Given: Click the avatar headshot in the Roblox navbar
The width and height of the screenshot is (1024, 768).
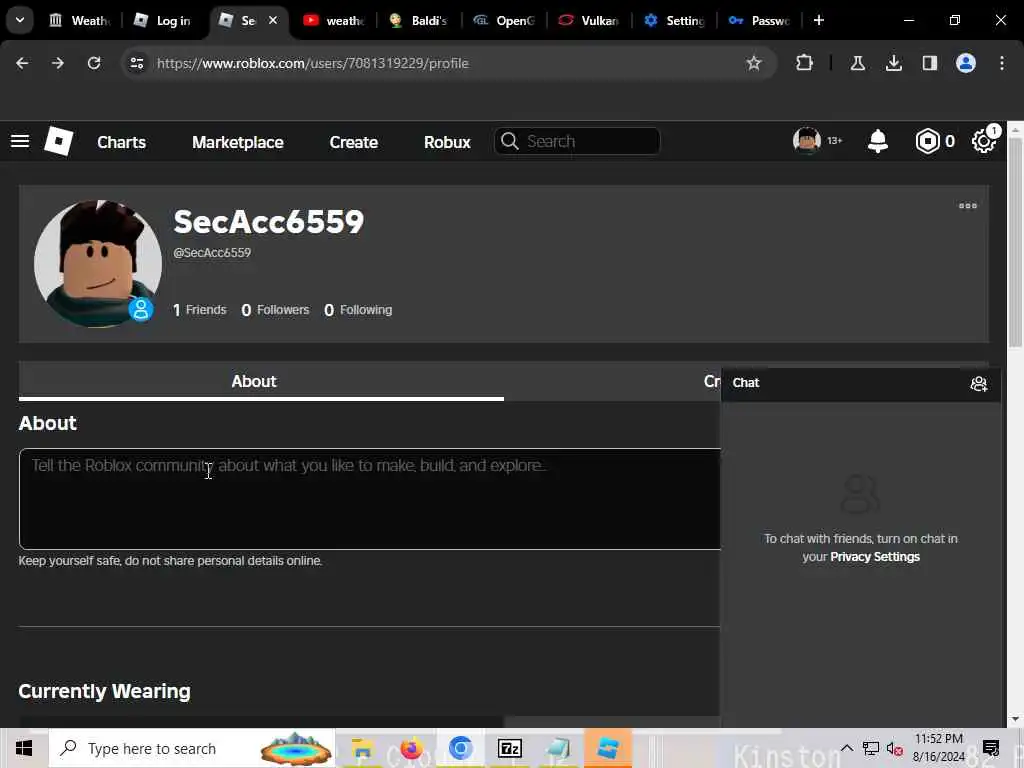Looking at the screenshot, I should pyautogui.click(x=807, y=140).
